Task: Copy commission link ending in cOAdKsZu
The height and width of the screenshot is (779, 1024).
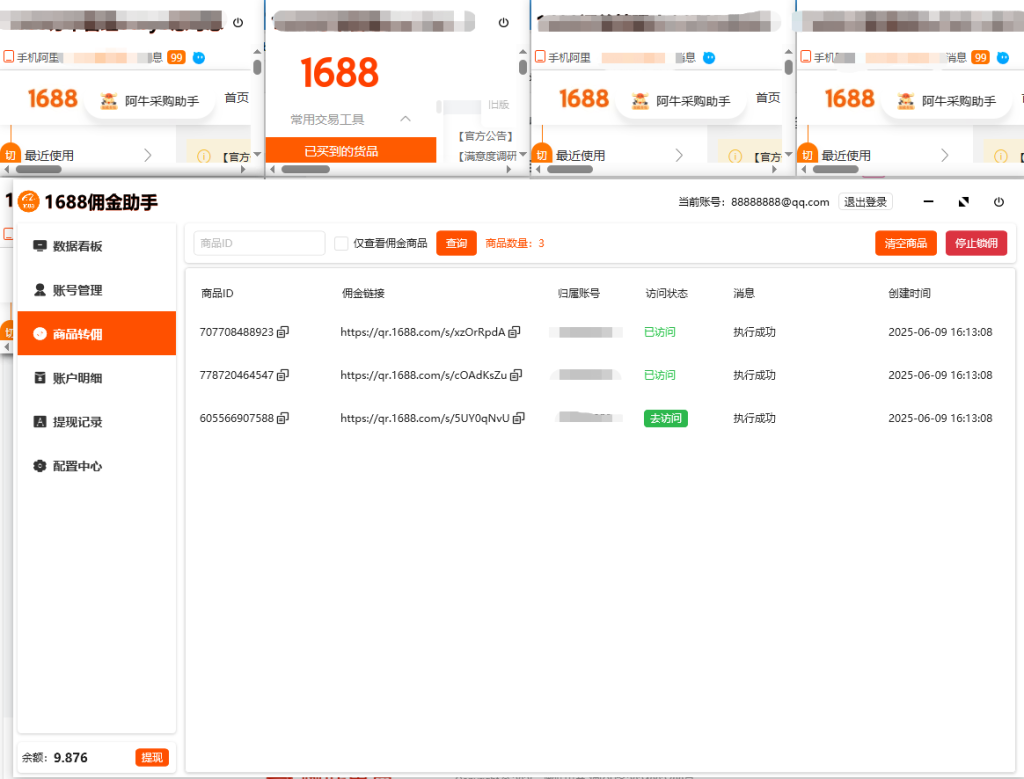Action: tap(516, 375)
